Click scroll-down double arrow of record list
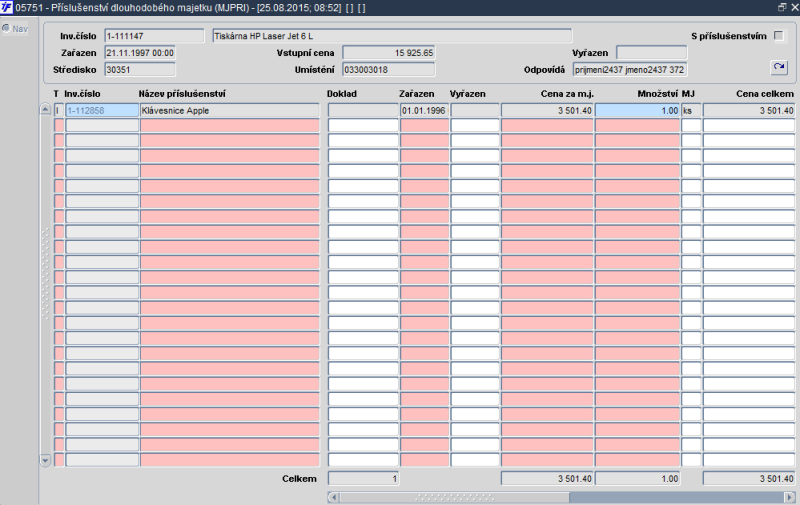800x505 pixels. click(x=45, y=460)
